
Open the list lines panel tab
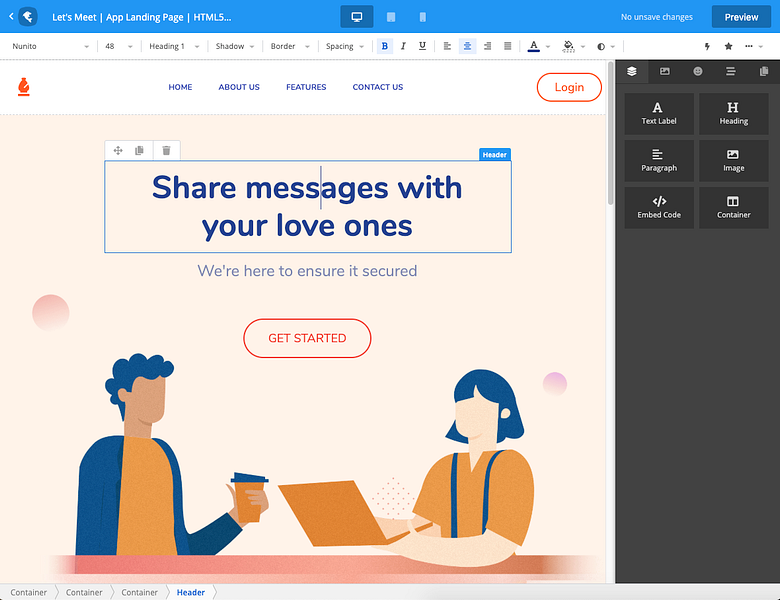pyautogui.click(x=731, y=71)
